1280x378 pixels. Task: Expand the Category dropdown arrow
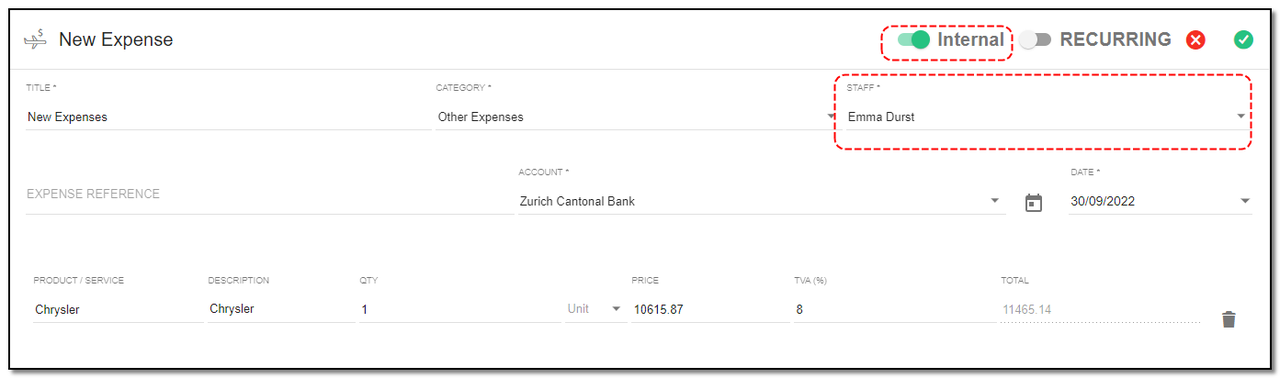coord(832,116)
